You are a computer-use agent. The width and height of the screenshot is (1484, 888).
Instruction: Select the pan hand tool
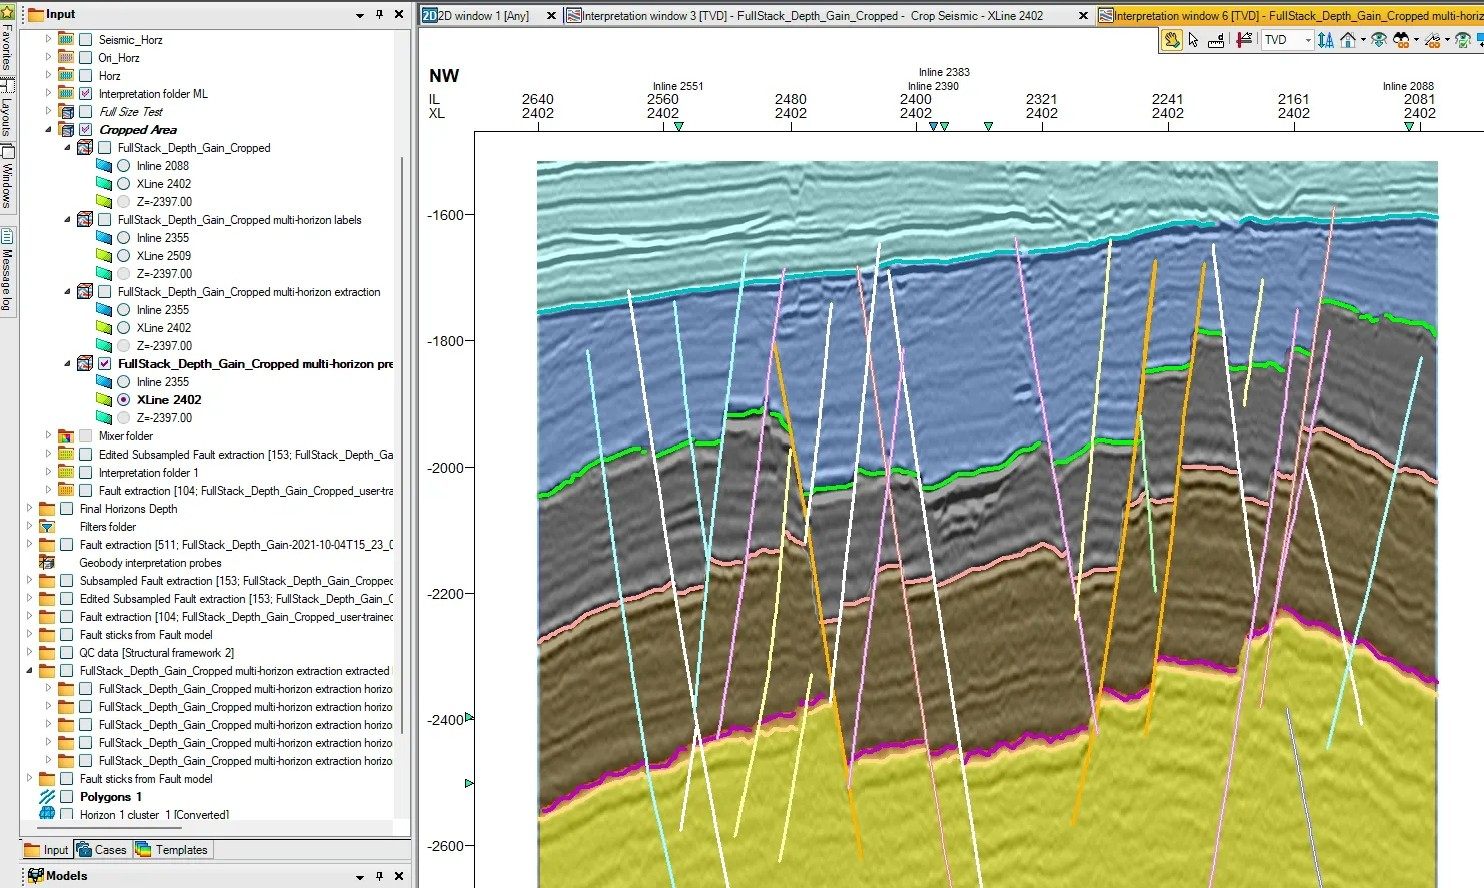coord(1171,40)
